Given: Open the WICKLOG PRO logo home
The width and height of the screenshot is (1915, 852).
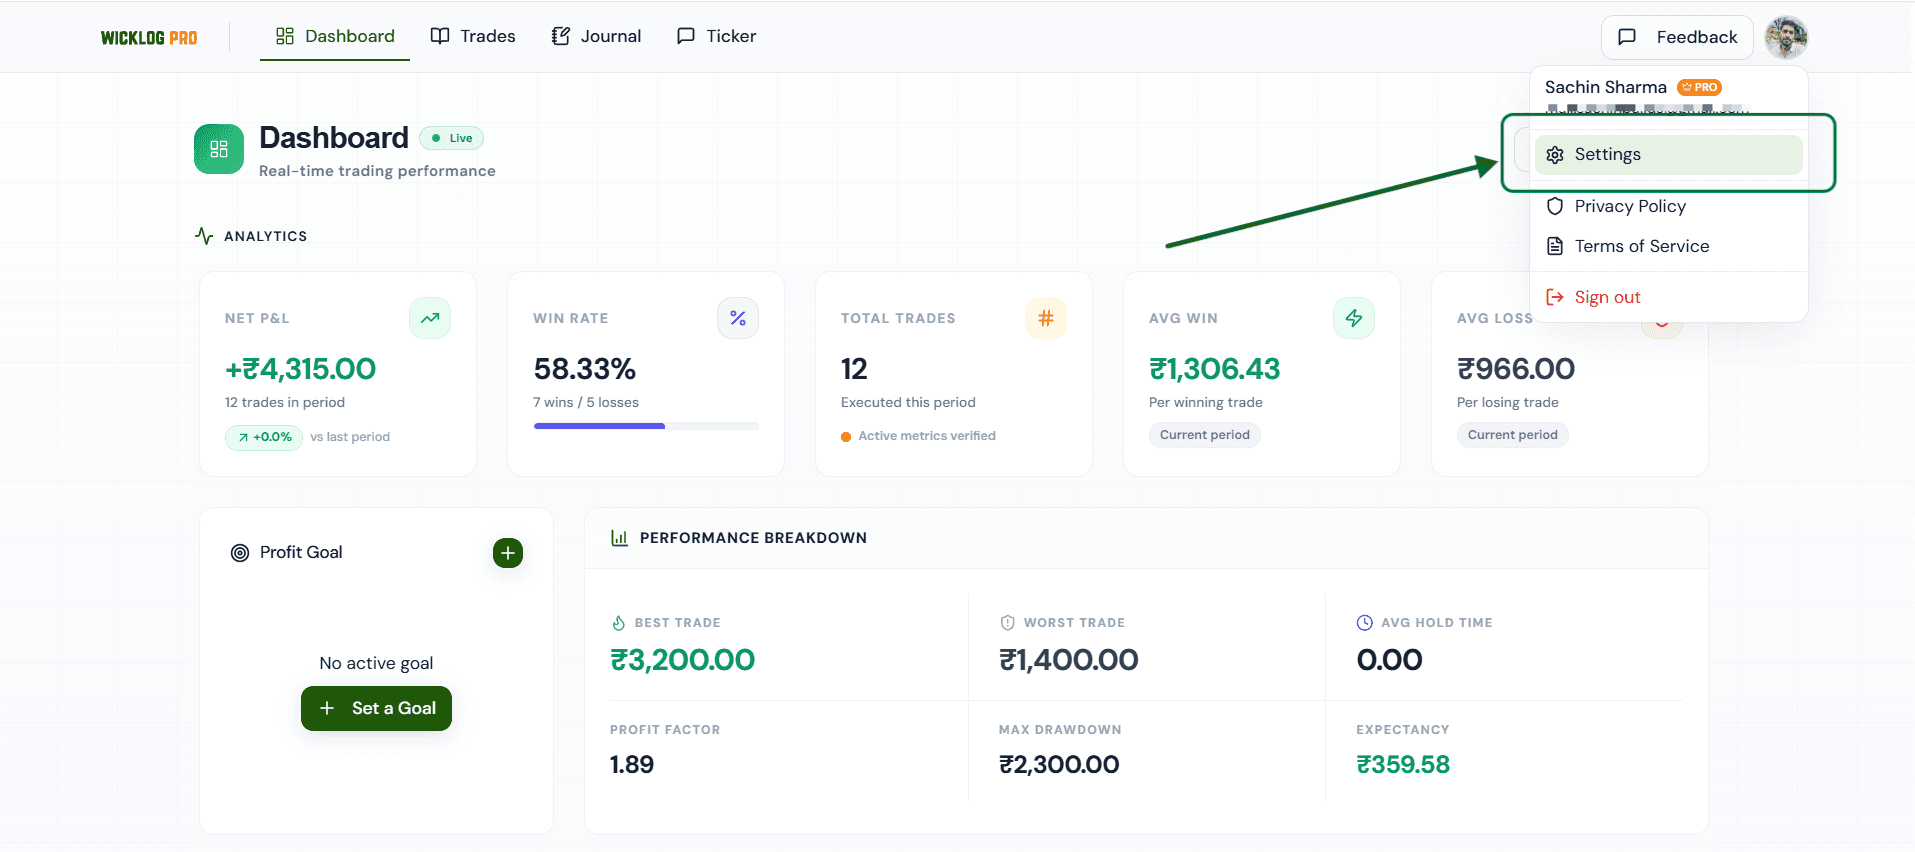Looking at the screenshot, I should click(149, 38).
